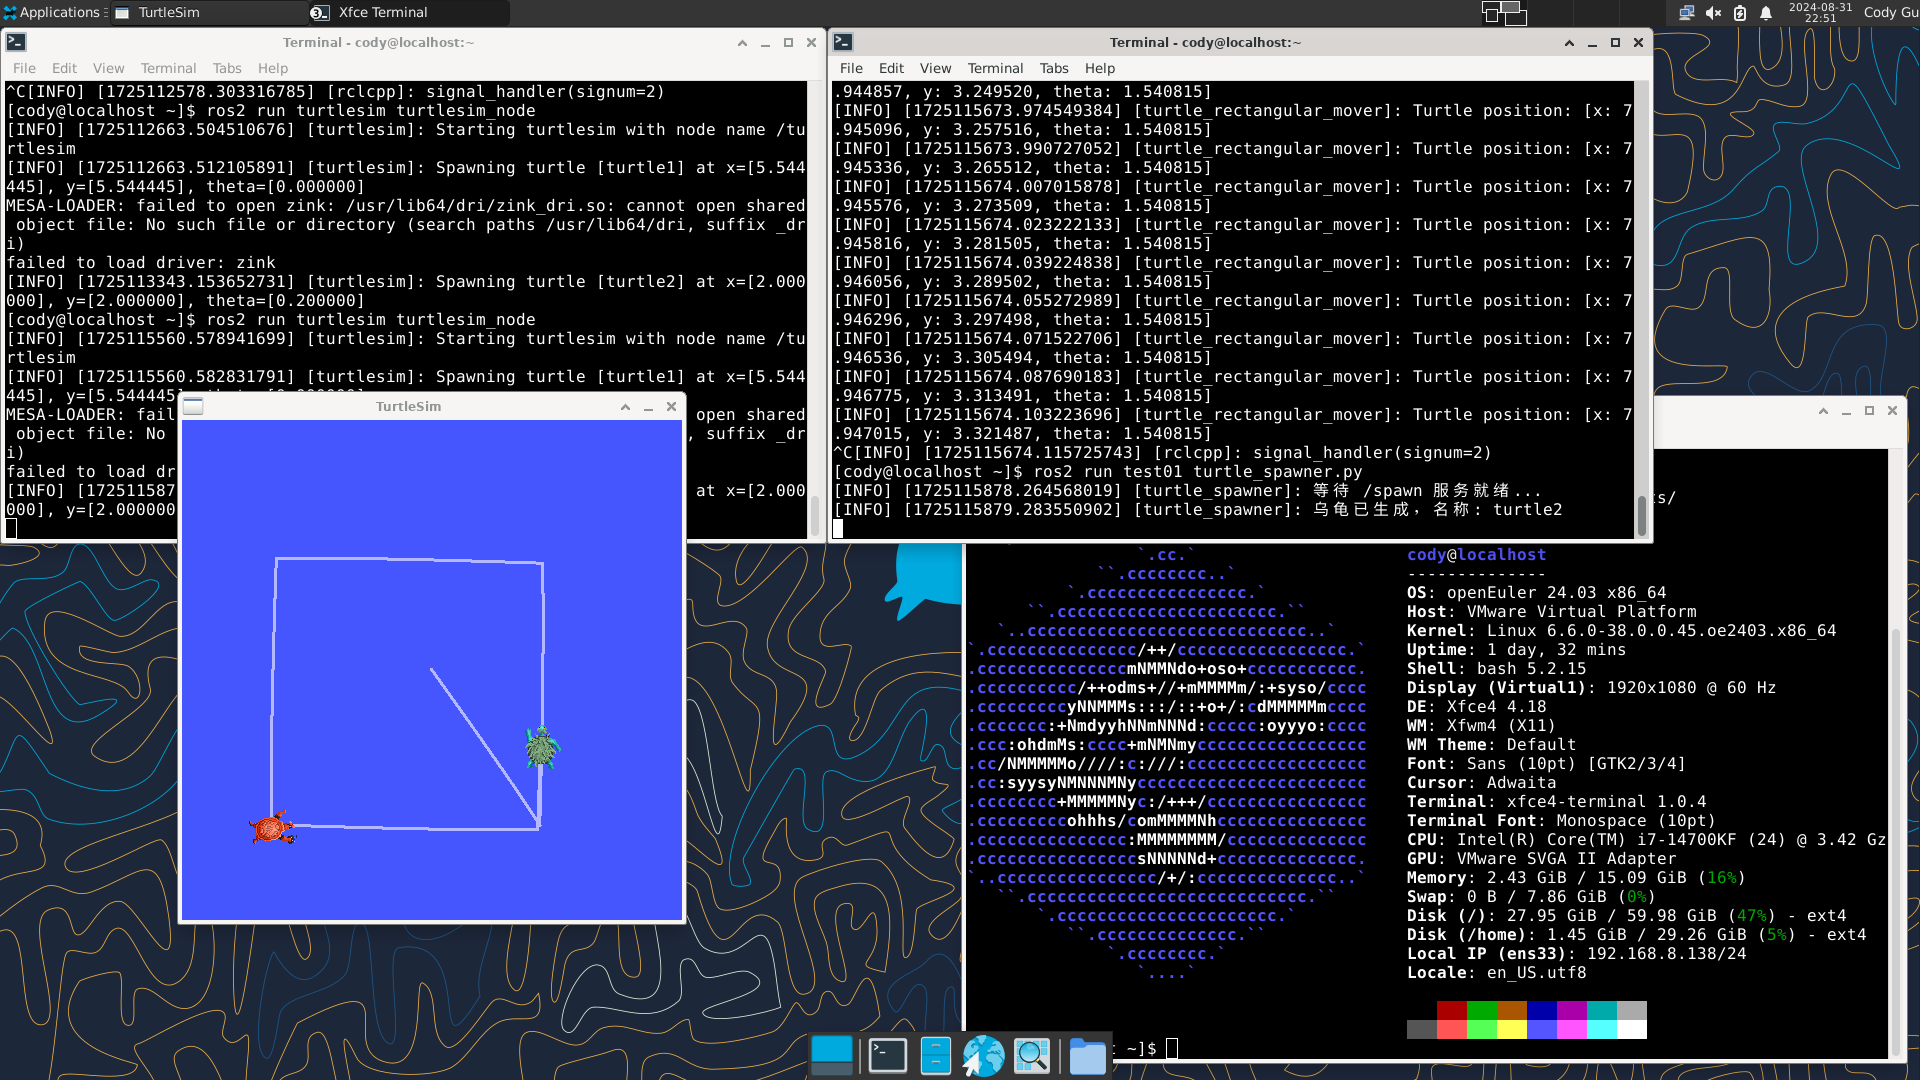Switch workspace using the workspace switcher
This screenshot has width=1920, height=1080.
click(1504, 13)
